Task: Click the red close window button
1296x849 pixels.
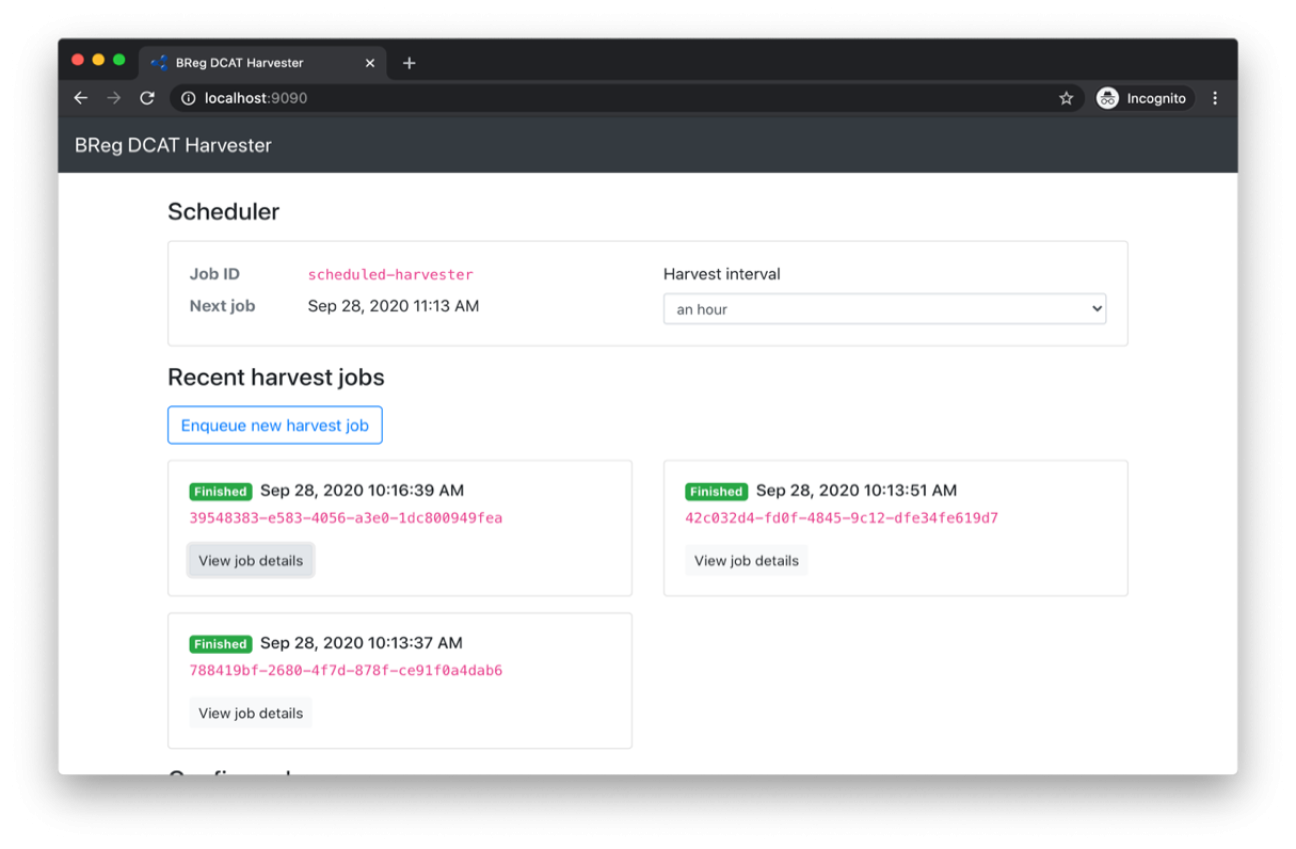Action: coord(78,60)
